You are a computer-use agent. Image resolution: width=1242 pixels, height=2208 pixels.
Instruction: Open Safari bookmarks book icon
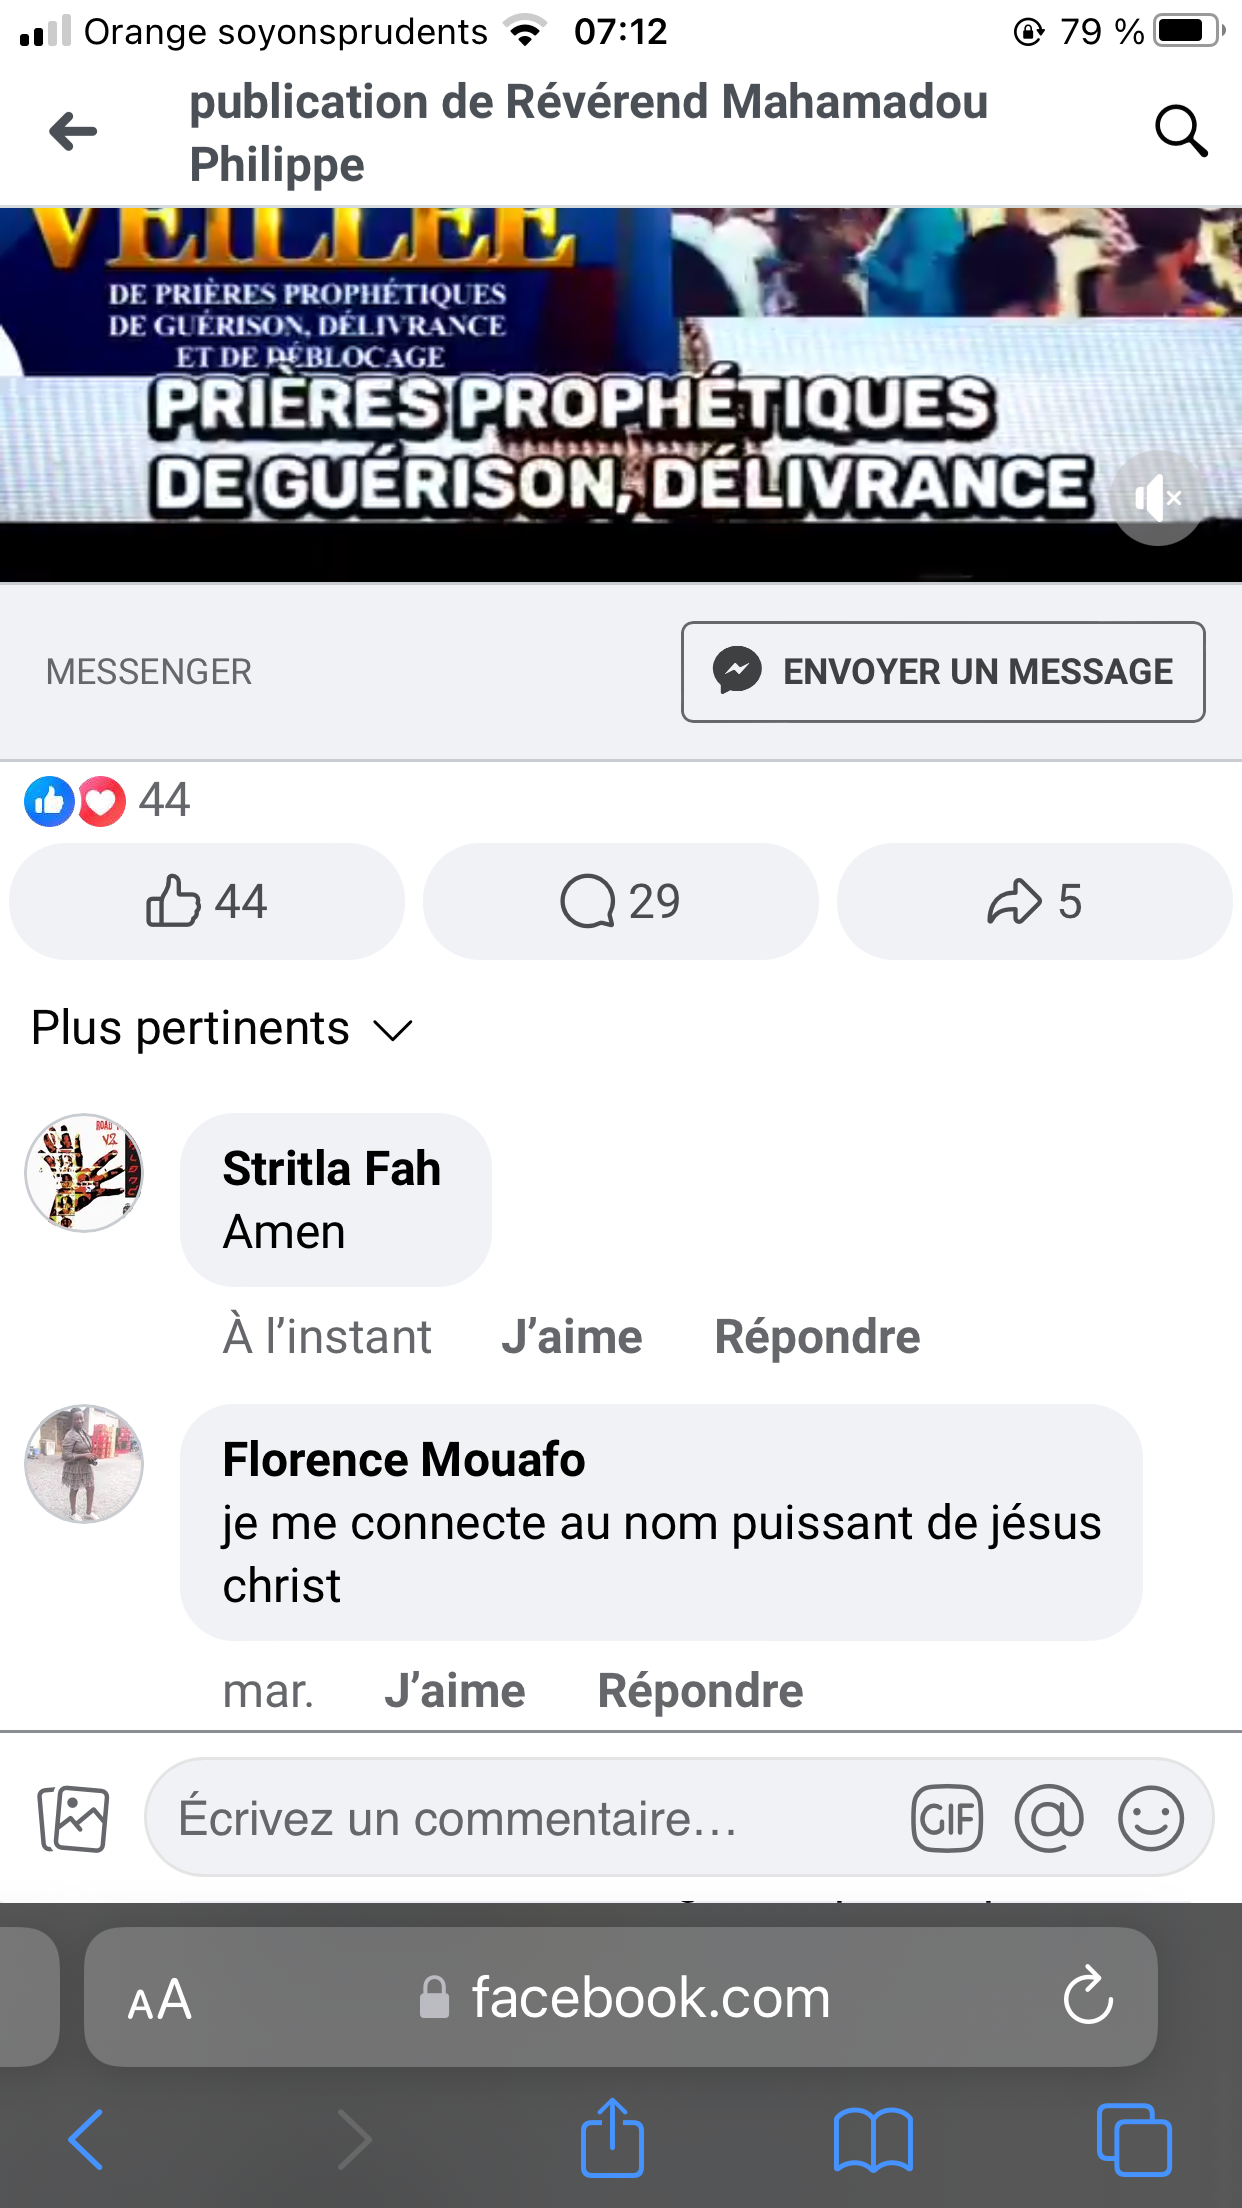point(873,2140)
